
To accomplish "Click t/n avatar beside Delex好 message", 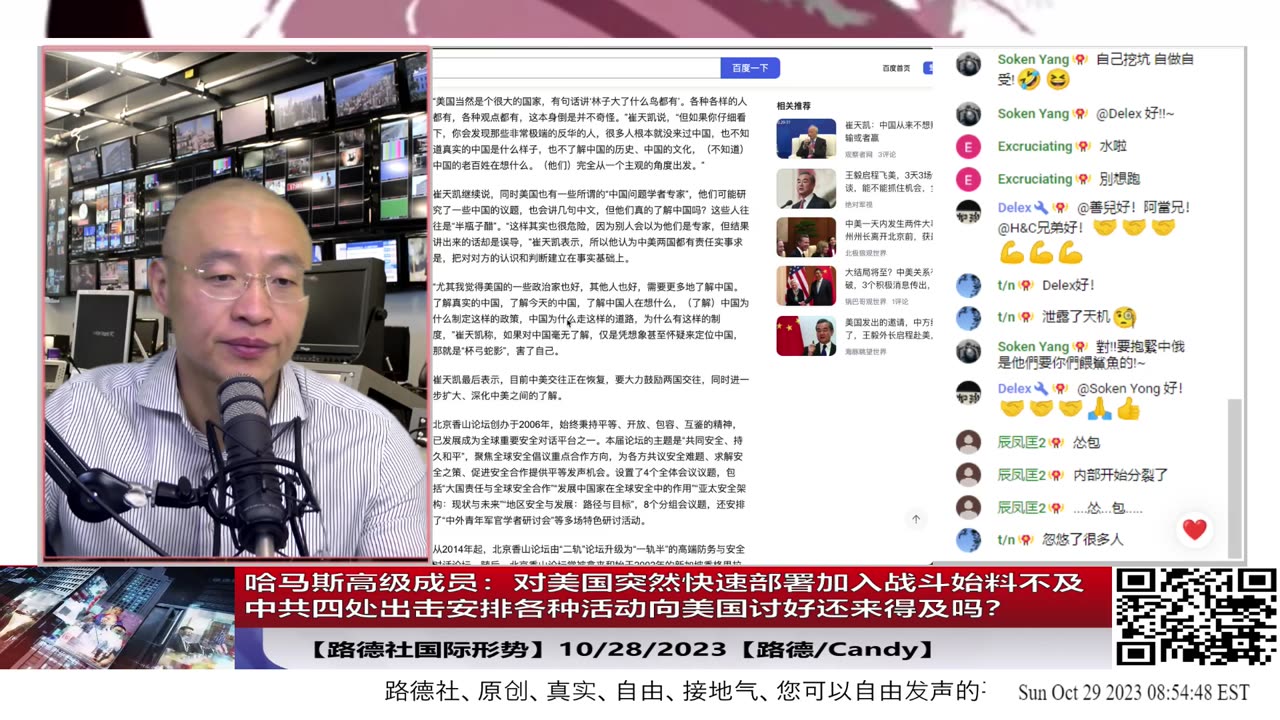I will [x=968, y=285].
